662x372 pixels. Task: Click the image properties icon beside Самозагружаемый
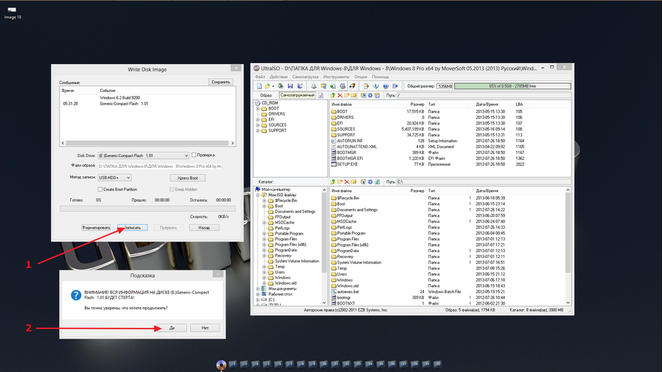click(x=320, y=95)
